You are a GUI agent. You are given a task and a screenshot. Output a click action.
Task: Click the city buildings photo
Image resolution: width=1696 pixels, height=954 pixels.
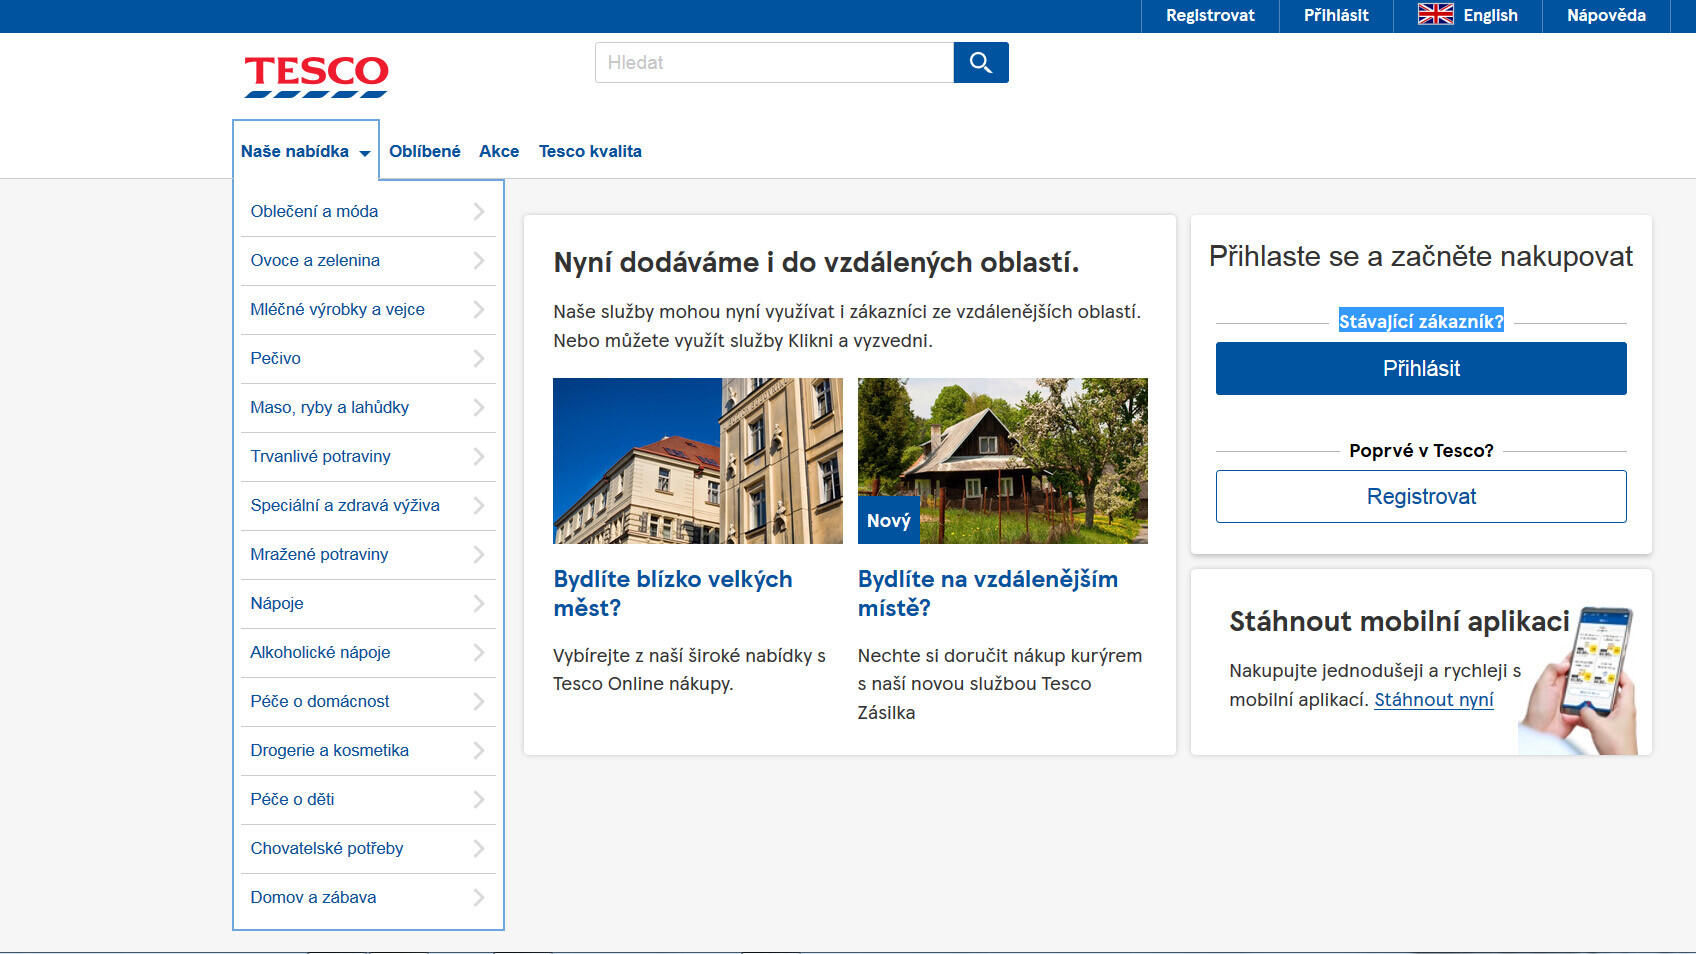(x=698, y=461)
